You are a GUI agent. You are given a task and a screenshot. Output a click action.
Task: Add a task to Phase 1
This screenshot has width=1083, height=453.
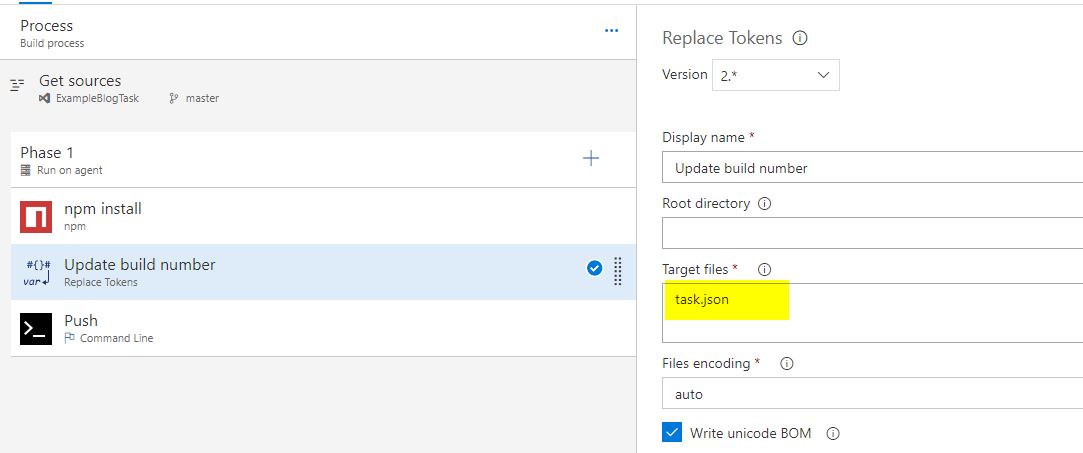(591, 158)
